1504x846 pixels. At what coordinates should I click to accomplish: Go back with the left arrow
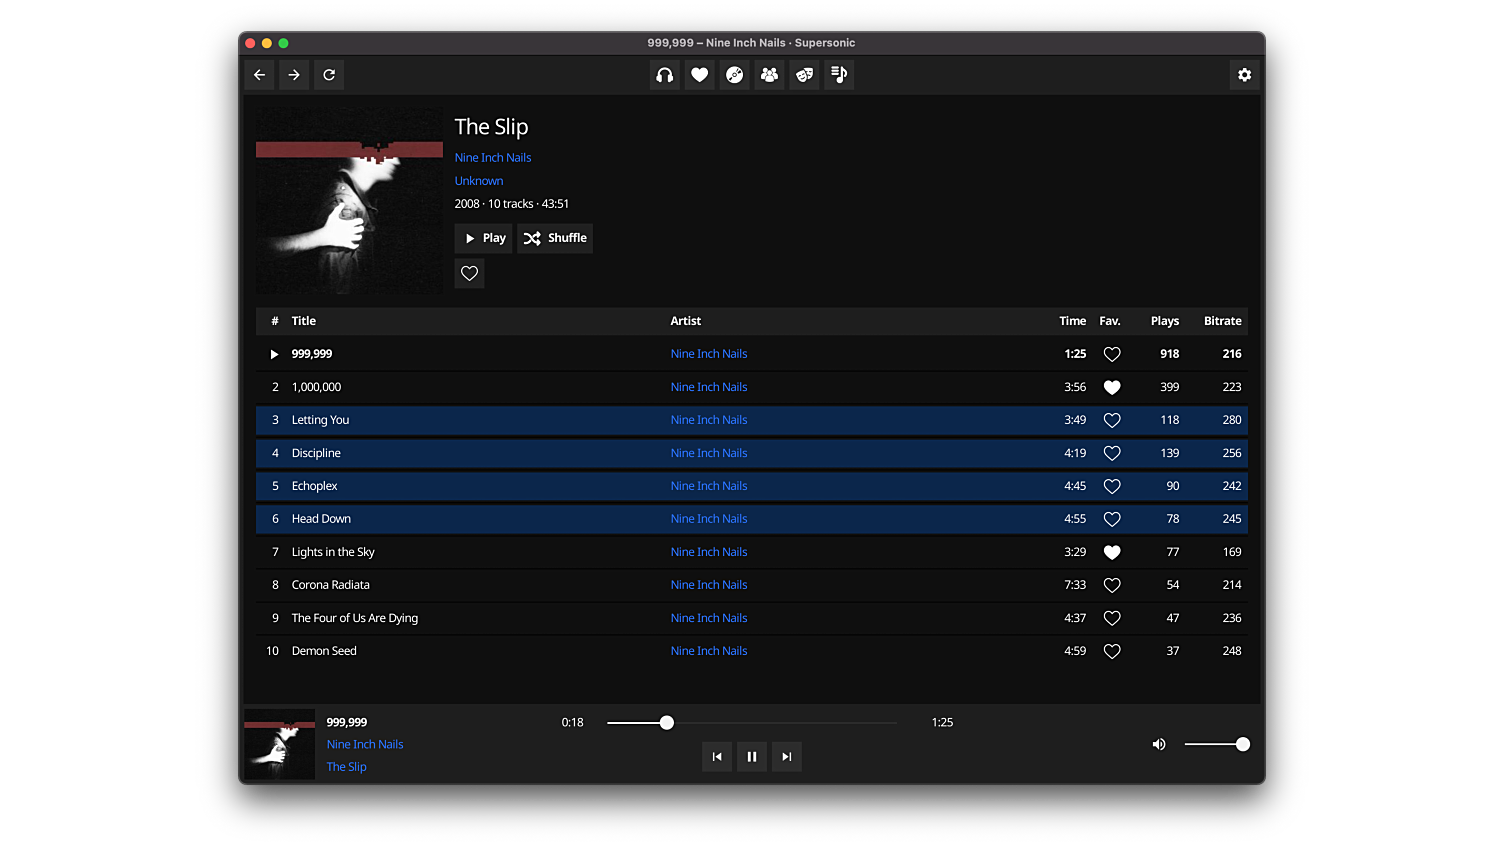(260, 75)
